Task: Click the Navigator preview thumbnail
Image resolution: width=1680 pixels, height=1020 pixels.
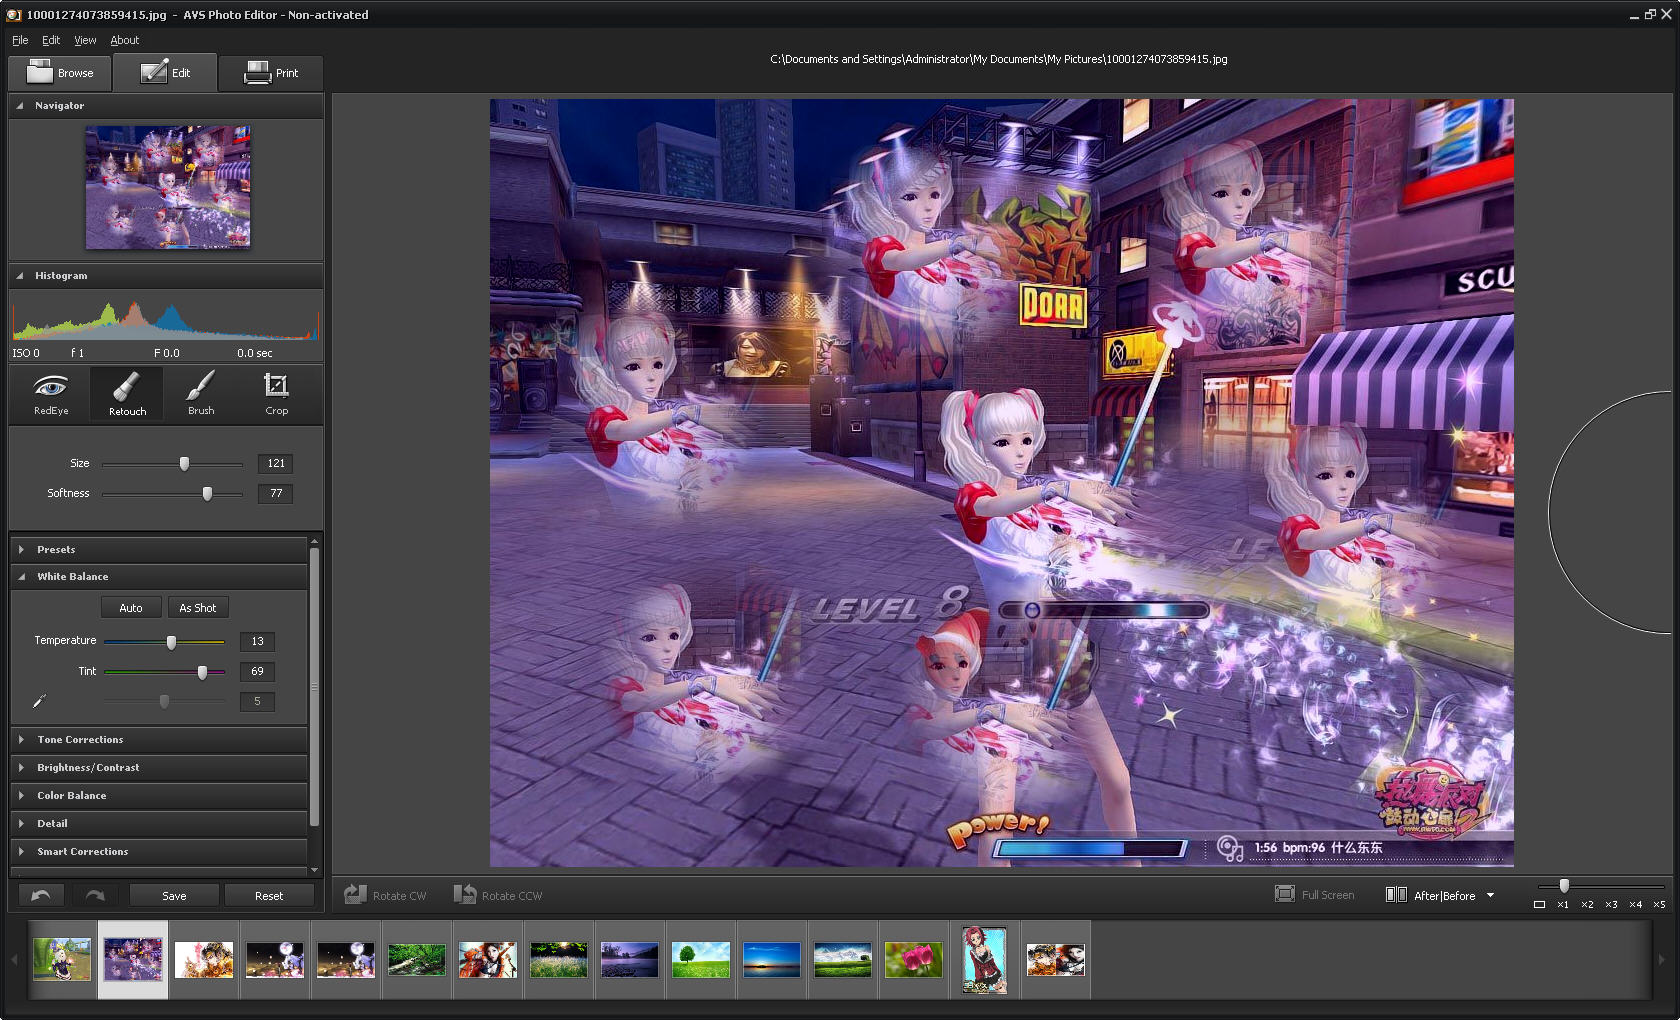Action: (168, 187)
